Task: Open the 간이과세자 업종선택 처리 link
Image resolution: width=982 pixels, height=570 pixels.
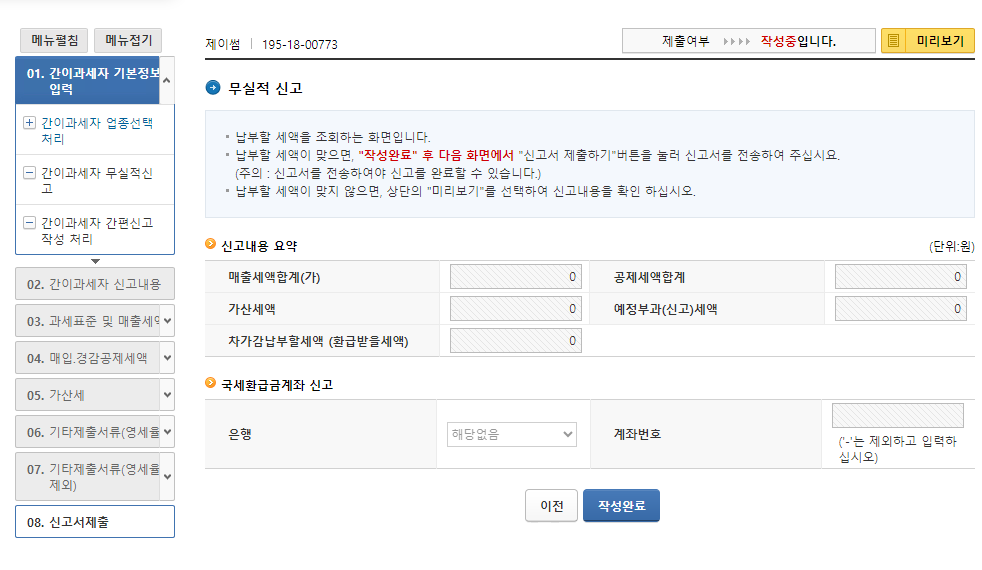Action: (x=97, y=130)
